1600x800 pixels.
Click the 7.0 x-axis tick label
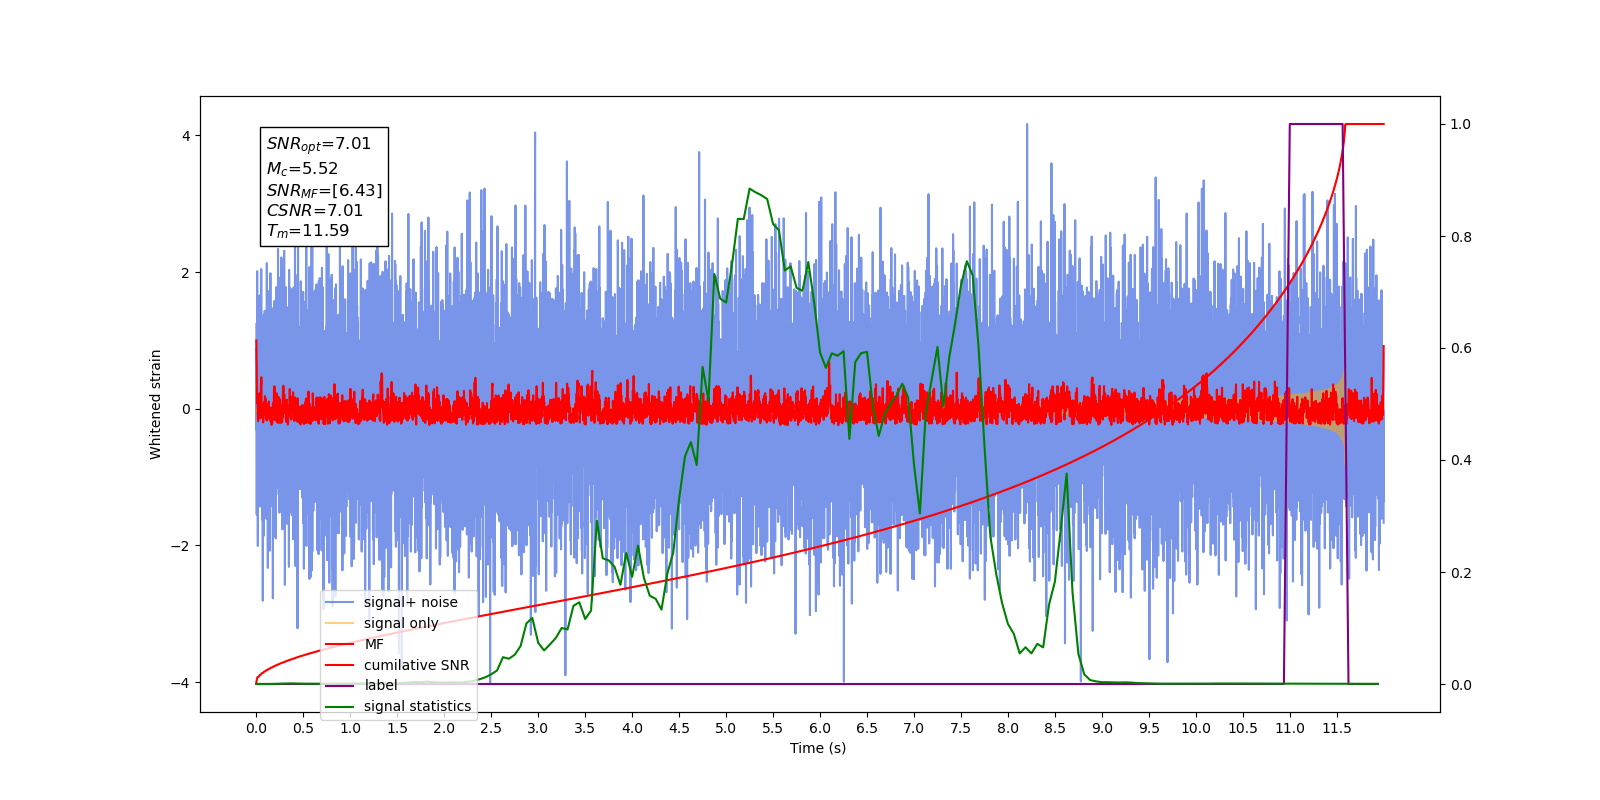tap(914, 728)
